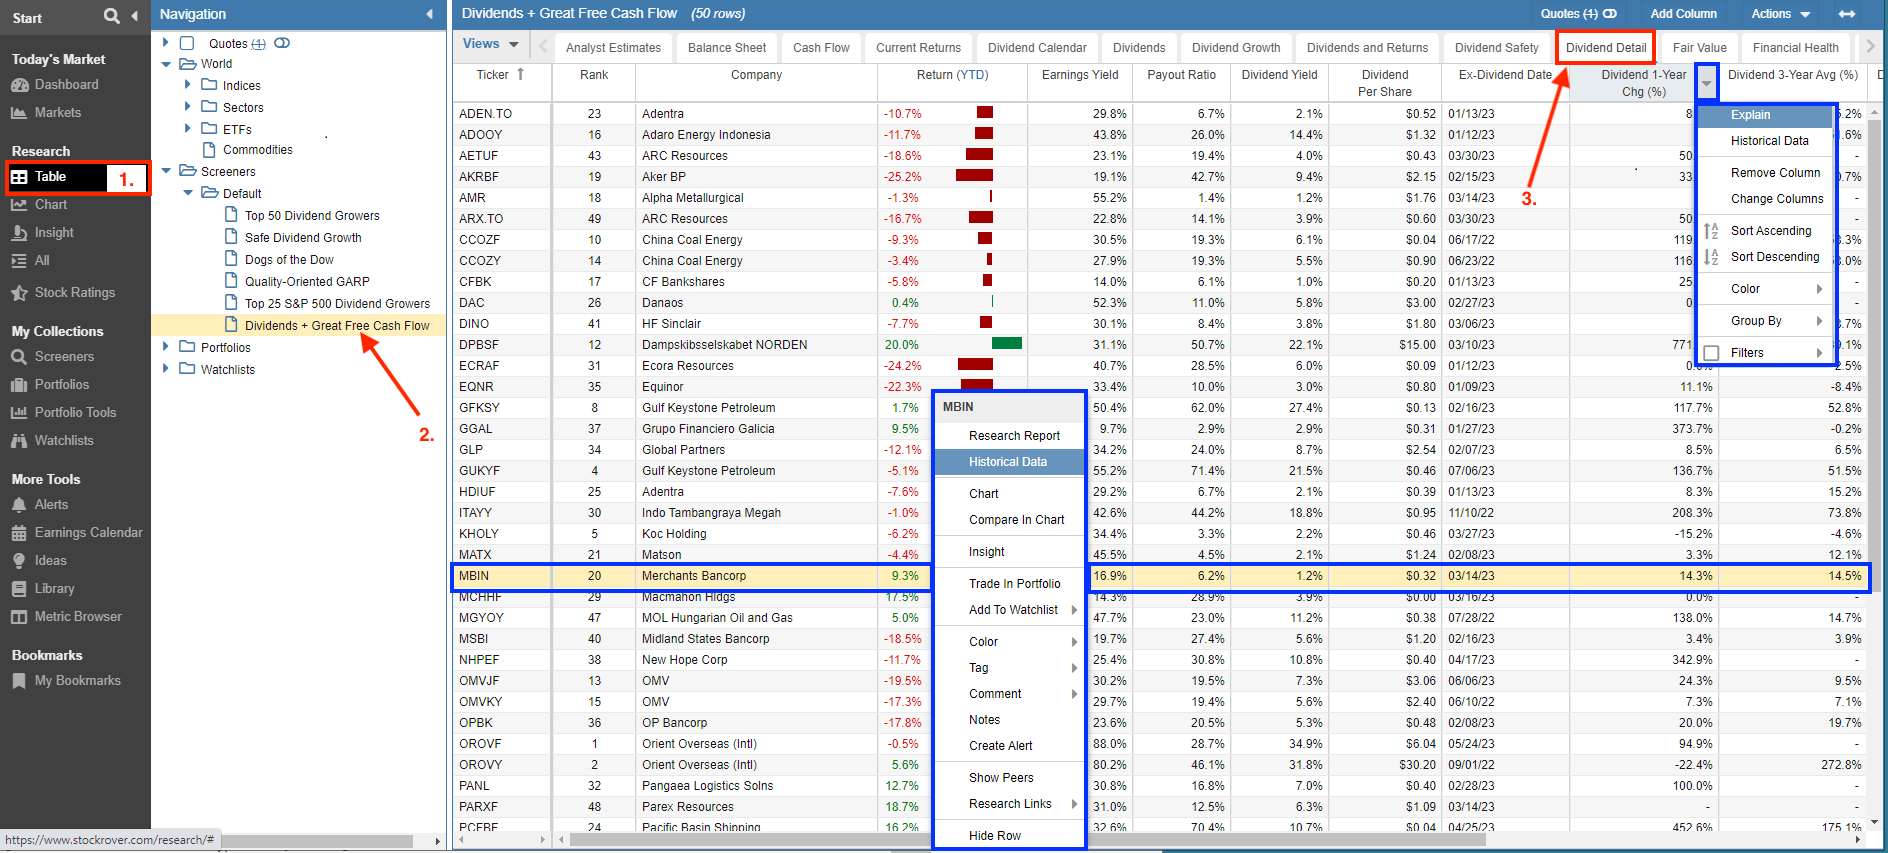Expand the Indices folder

[187, 85]
